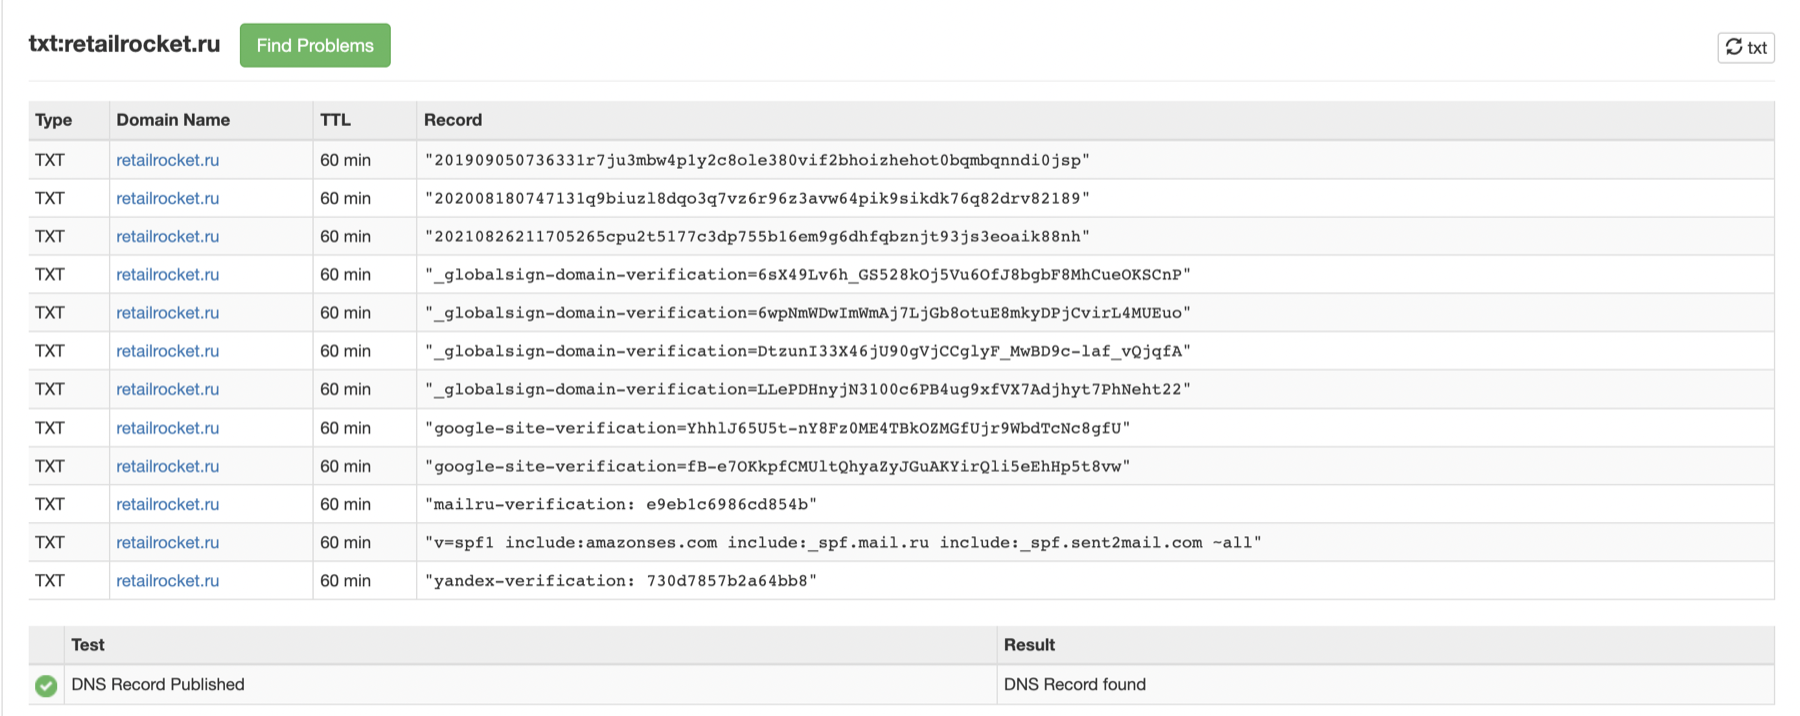1800x716 pixels.
Task: Select globalsign record ending CvirL4MUEuo
Action: pos(808,313)
